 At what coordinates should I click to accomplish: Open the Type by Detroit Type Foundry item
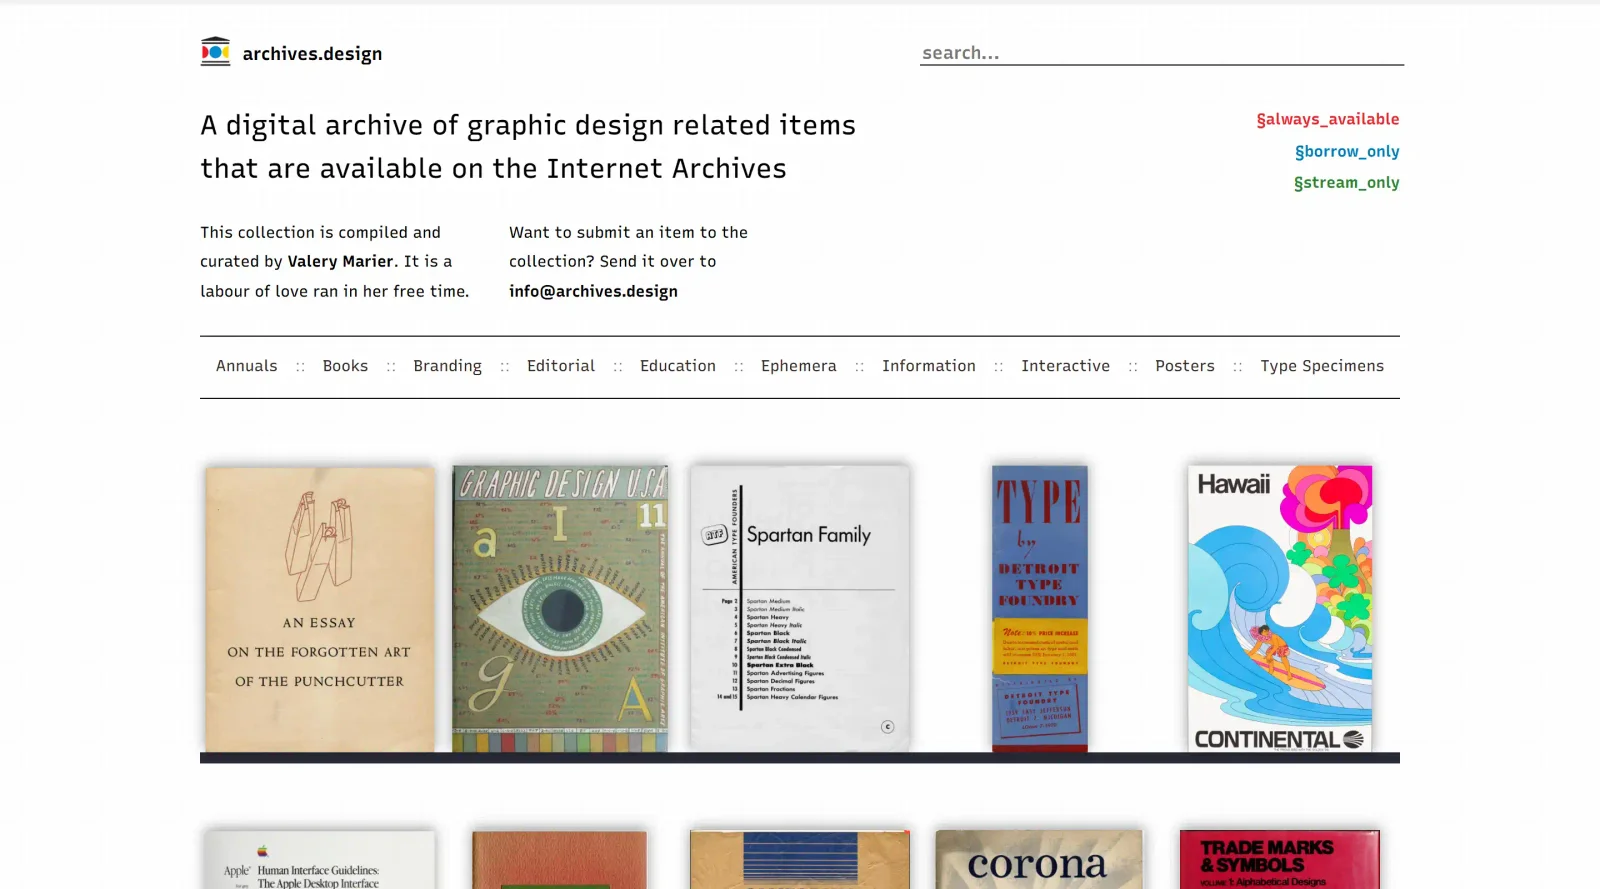point(1040,609)
